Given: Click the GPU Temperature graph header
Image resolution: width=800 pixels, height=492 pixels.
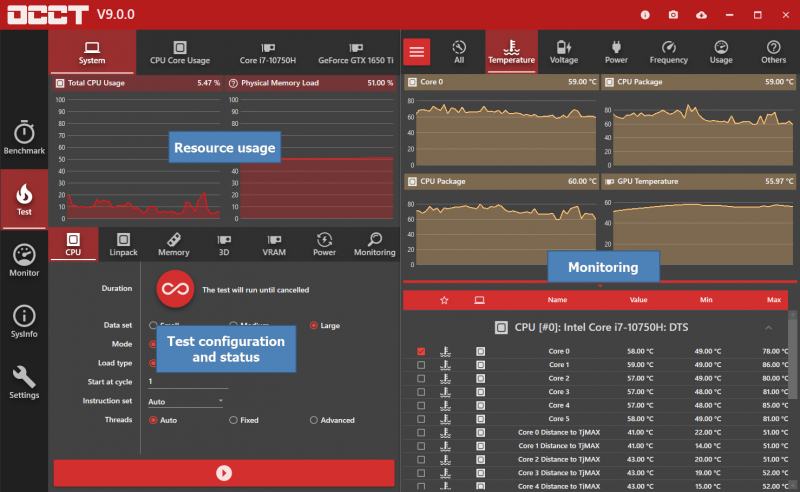Looking at the screenshot, I should tap(699, 181).
